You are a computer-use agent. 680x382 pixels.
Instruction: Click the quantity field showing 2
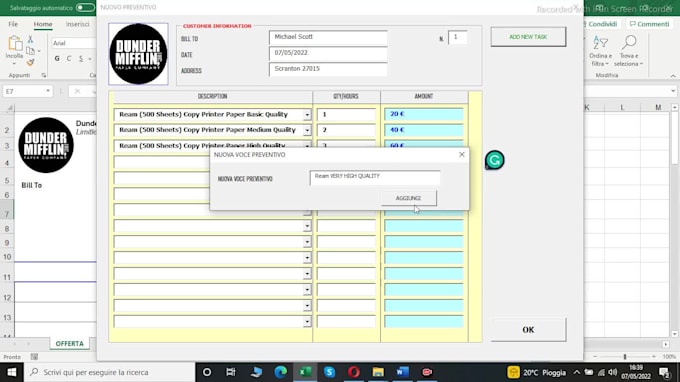[346, 130]
